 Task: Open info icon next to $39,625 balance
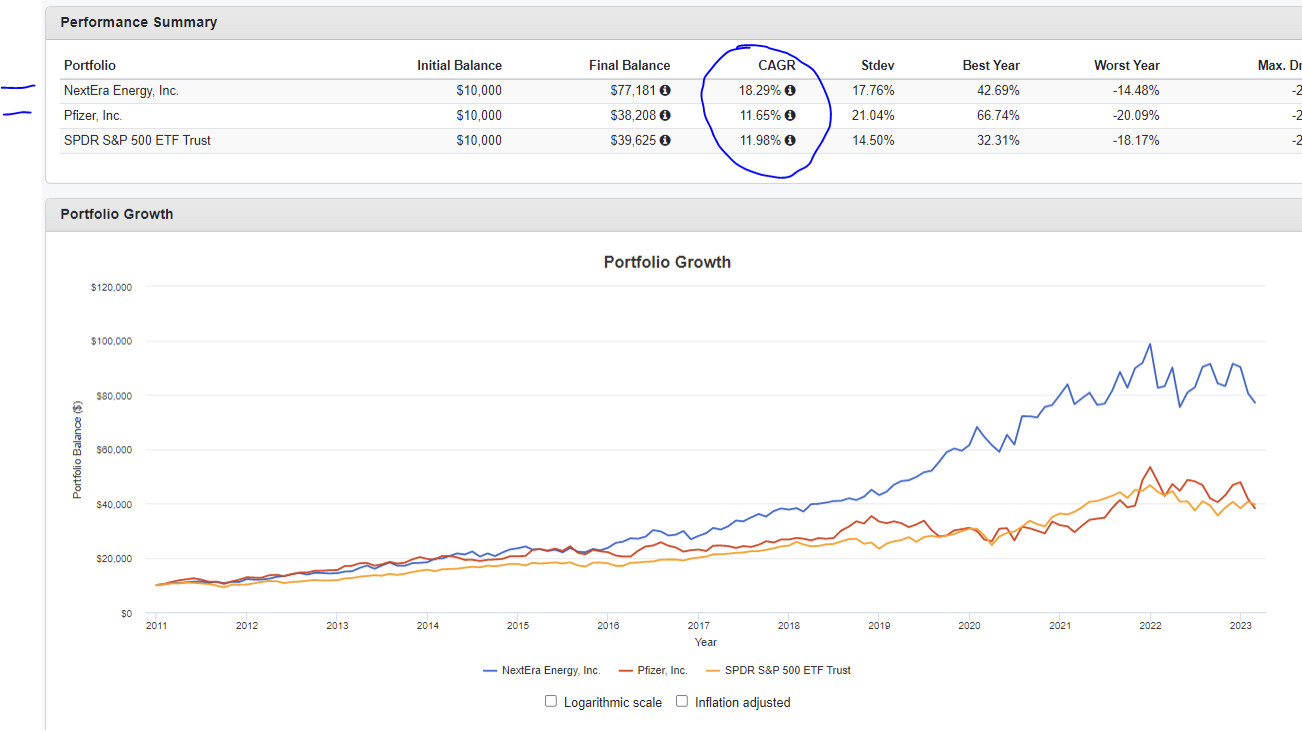(665, 141)
